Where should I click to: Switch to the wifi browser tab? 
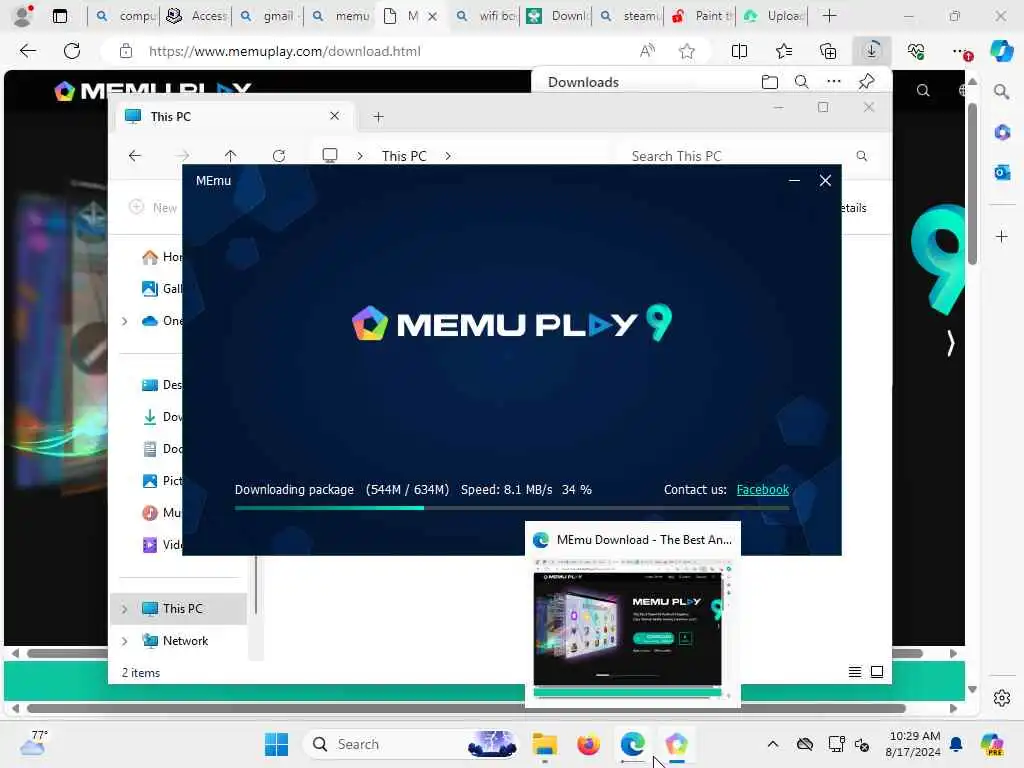486,16
